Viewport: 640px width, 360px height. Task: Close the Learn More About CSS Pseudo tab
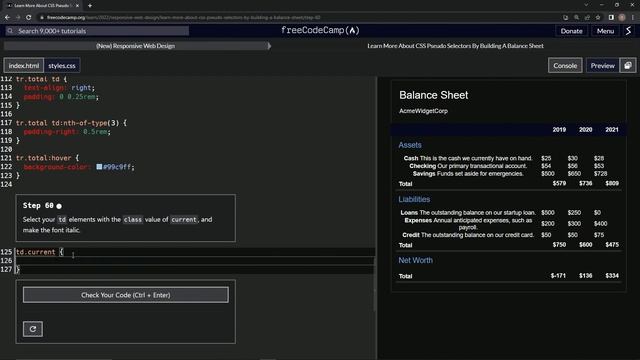77,6
